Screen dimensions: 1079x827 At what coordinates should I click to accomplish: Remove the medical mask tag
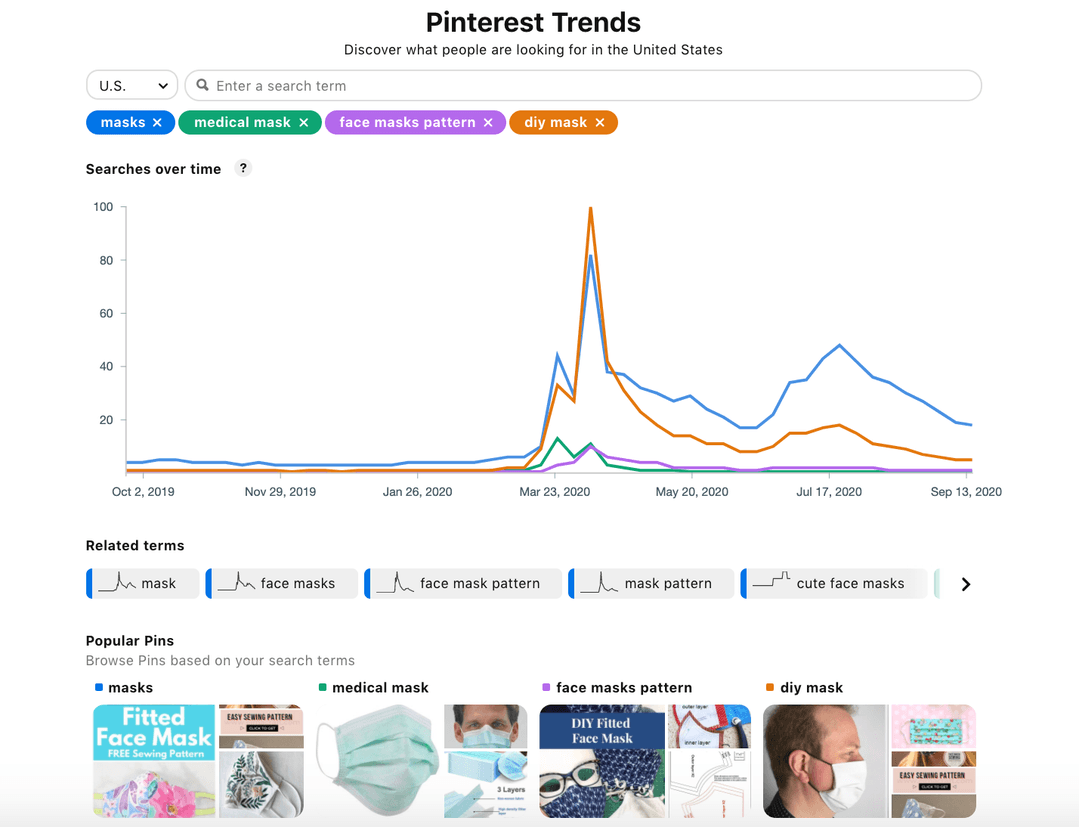click(303, 122)
